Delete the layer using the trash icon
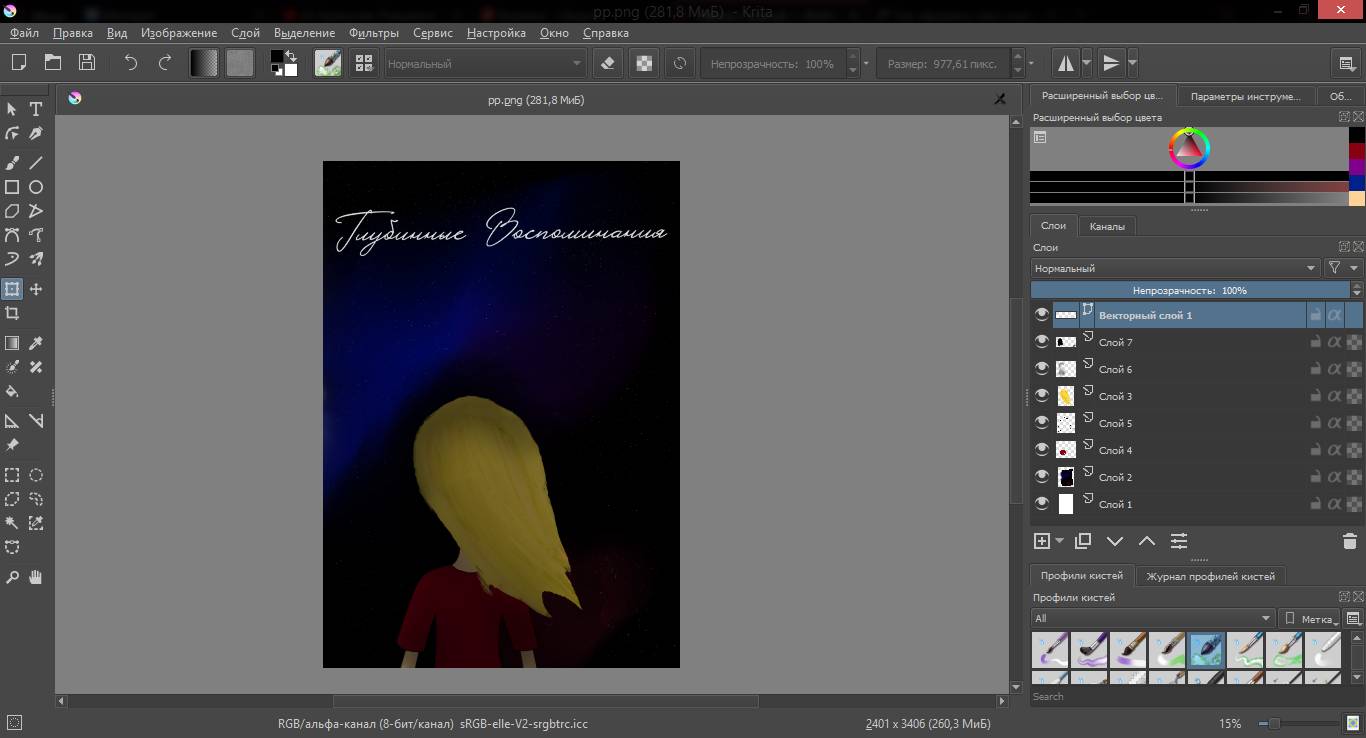 tap(1349, 541)
